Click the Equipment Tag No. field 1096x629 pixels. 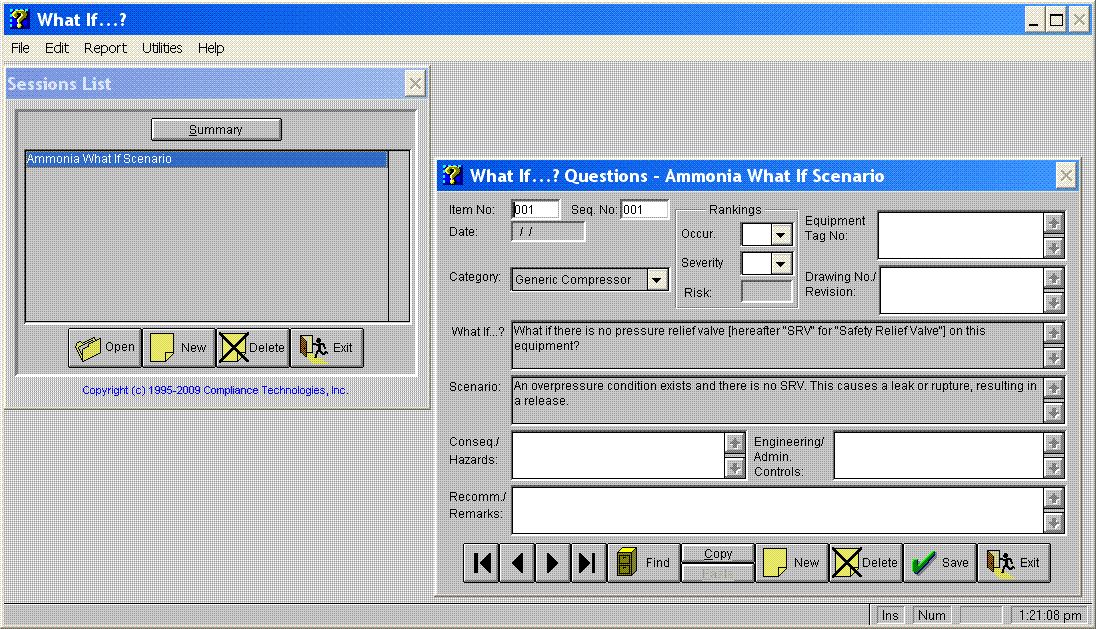click(960, 235)
